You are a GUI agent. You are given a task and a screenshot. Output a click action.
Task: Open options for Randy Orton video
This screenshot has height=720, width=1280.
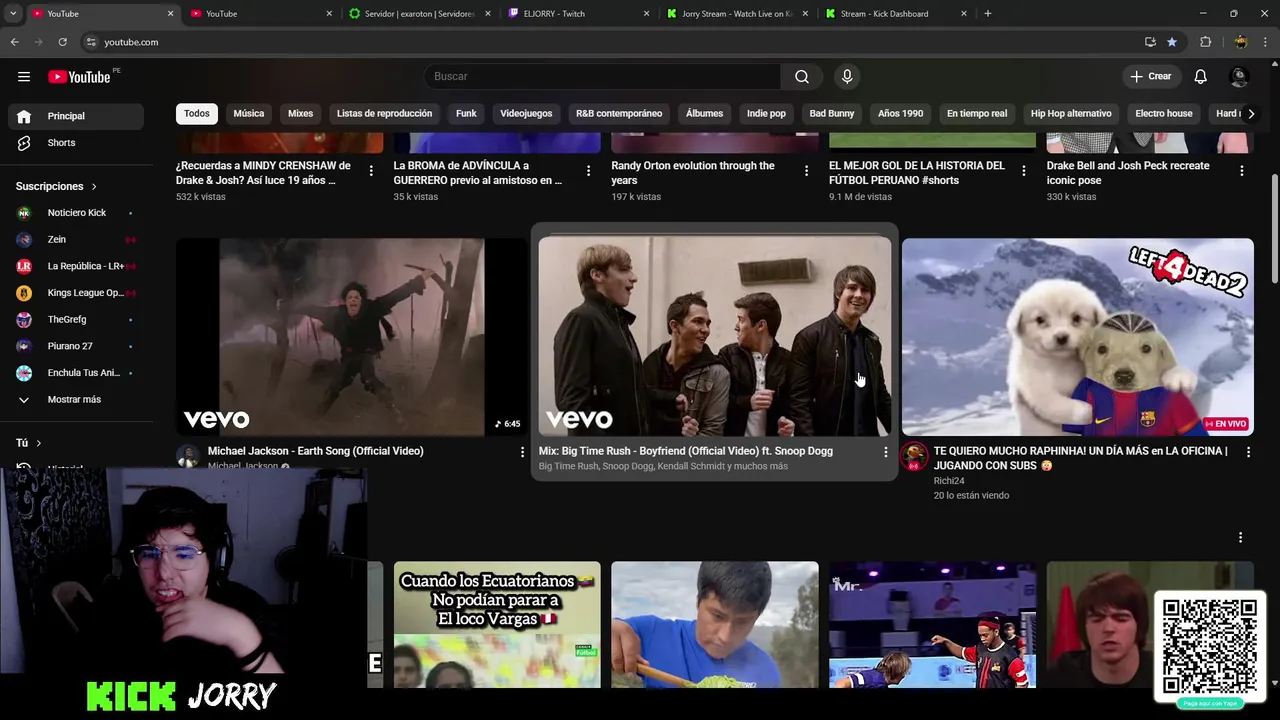pyautogui.click(x=806, y=171)
